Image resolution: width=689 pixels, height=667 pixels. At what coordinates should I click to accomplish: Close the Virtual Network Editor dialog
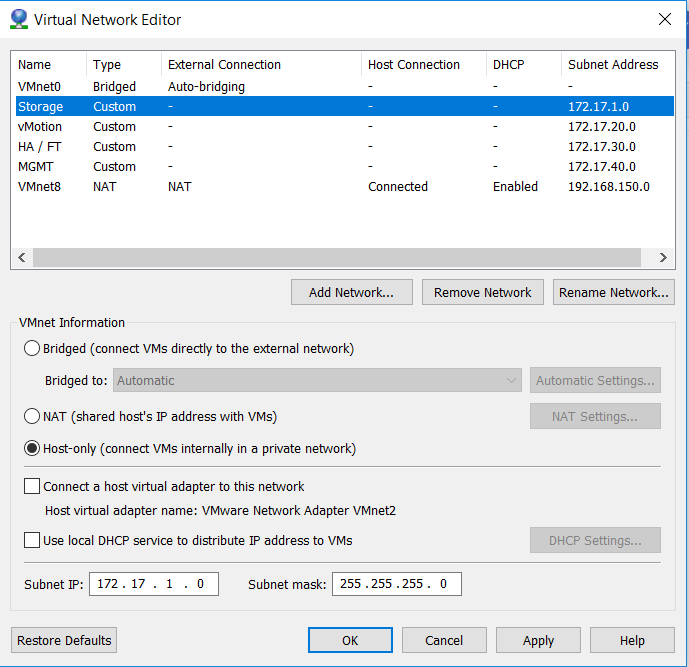[664, 19]
